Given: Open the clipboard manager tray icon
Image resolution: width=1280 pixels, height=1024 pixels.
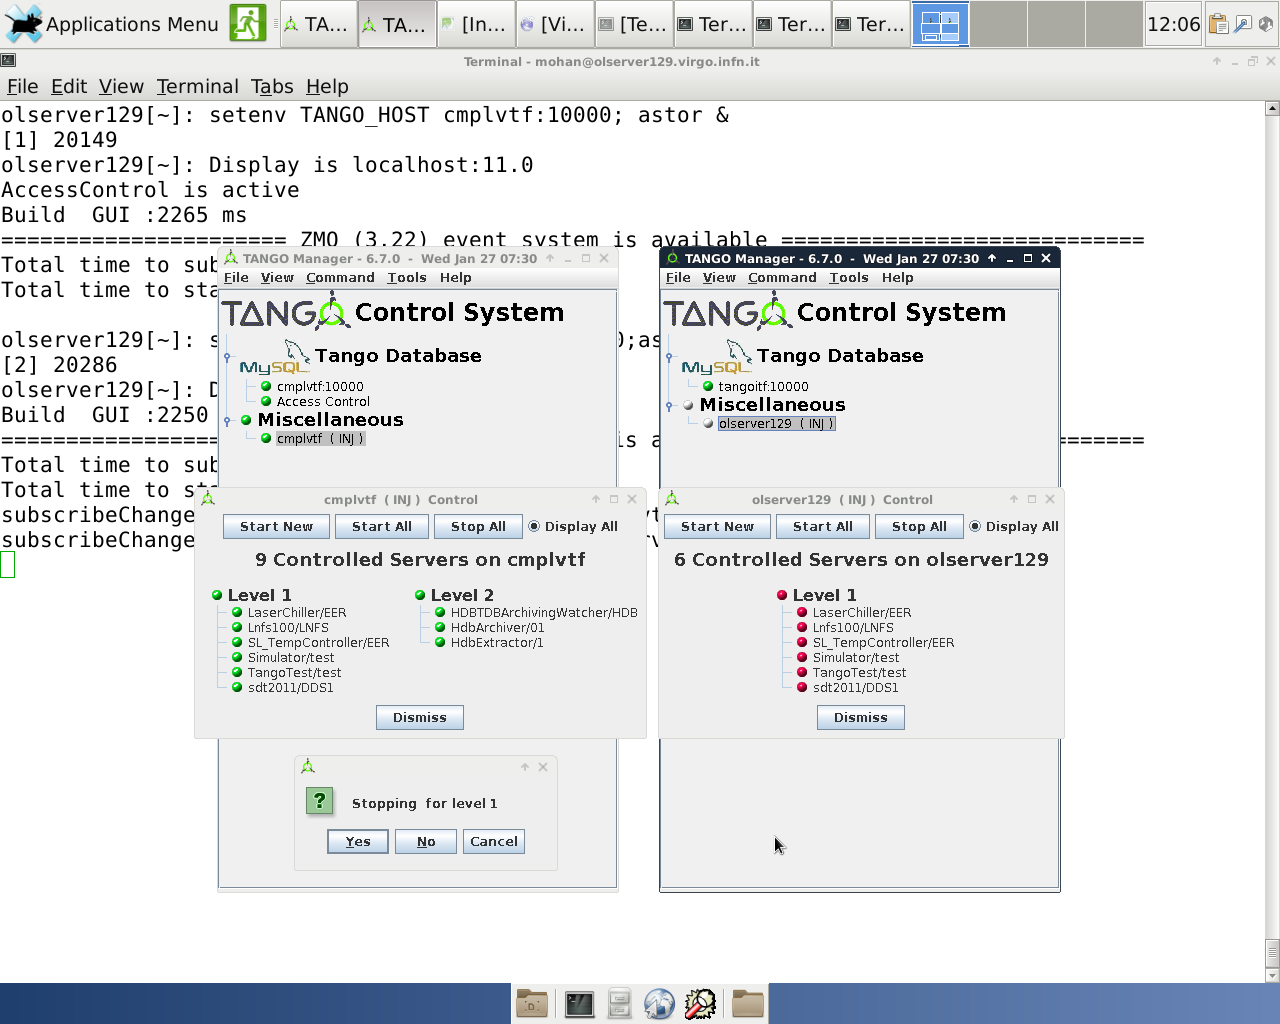Looking at the screenshot, I should (x=1218, y=24).
